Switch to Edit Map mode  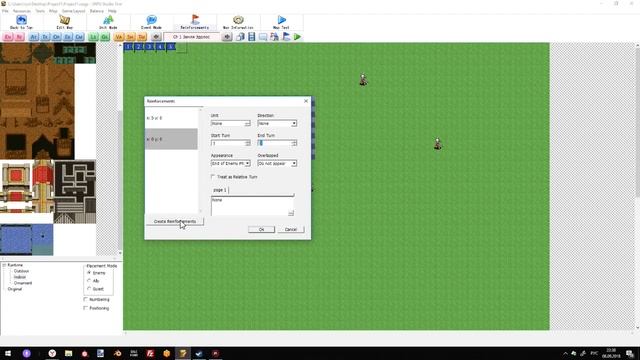coord(64,22)
